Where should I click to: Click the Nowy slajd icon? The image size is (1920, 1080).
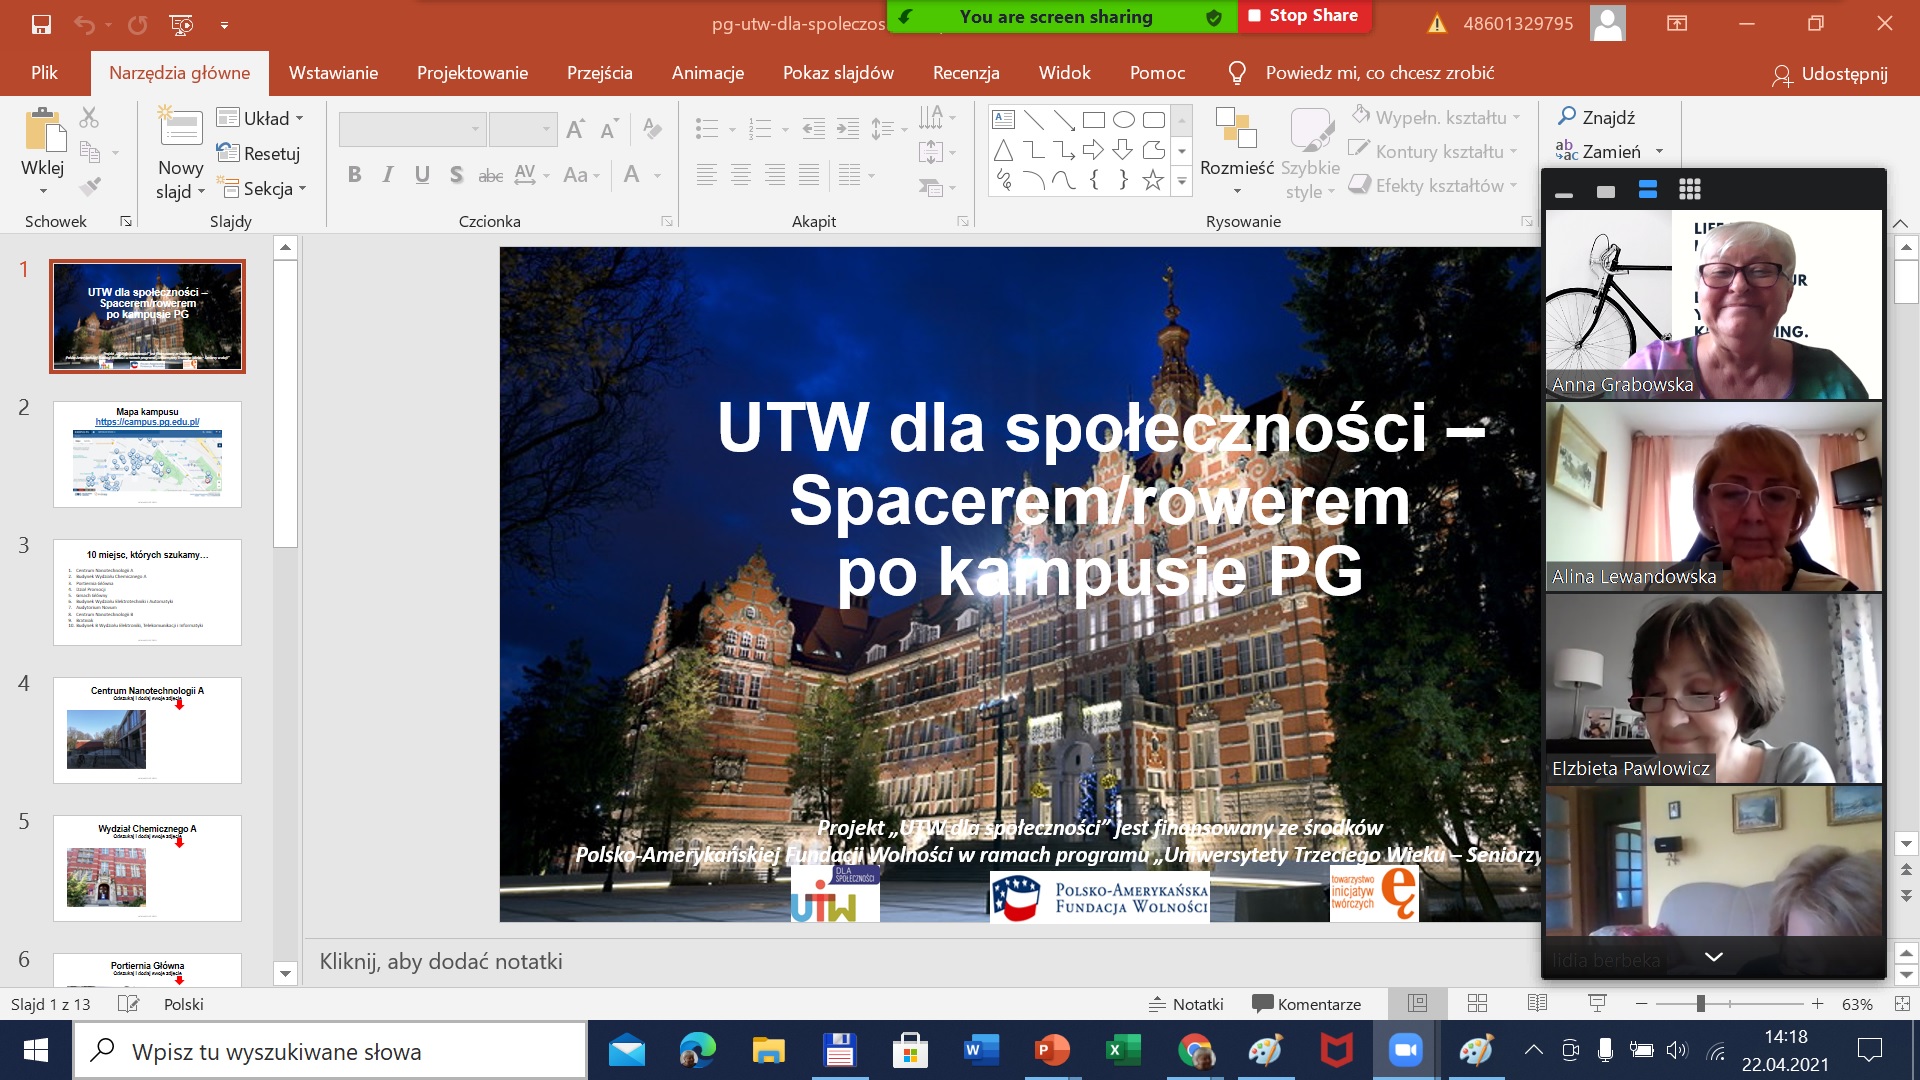point(181,130)
